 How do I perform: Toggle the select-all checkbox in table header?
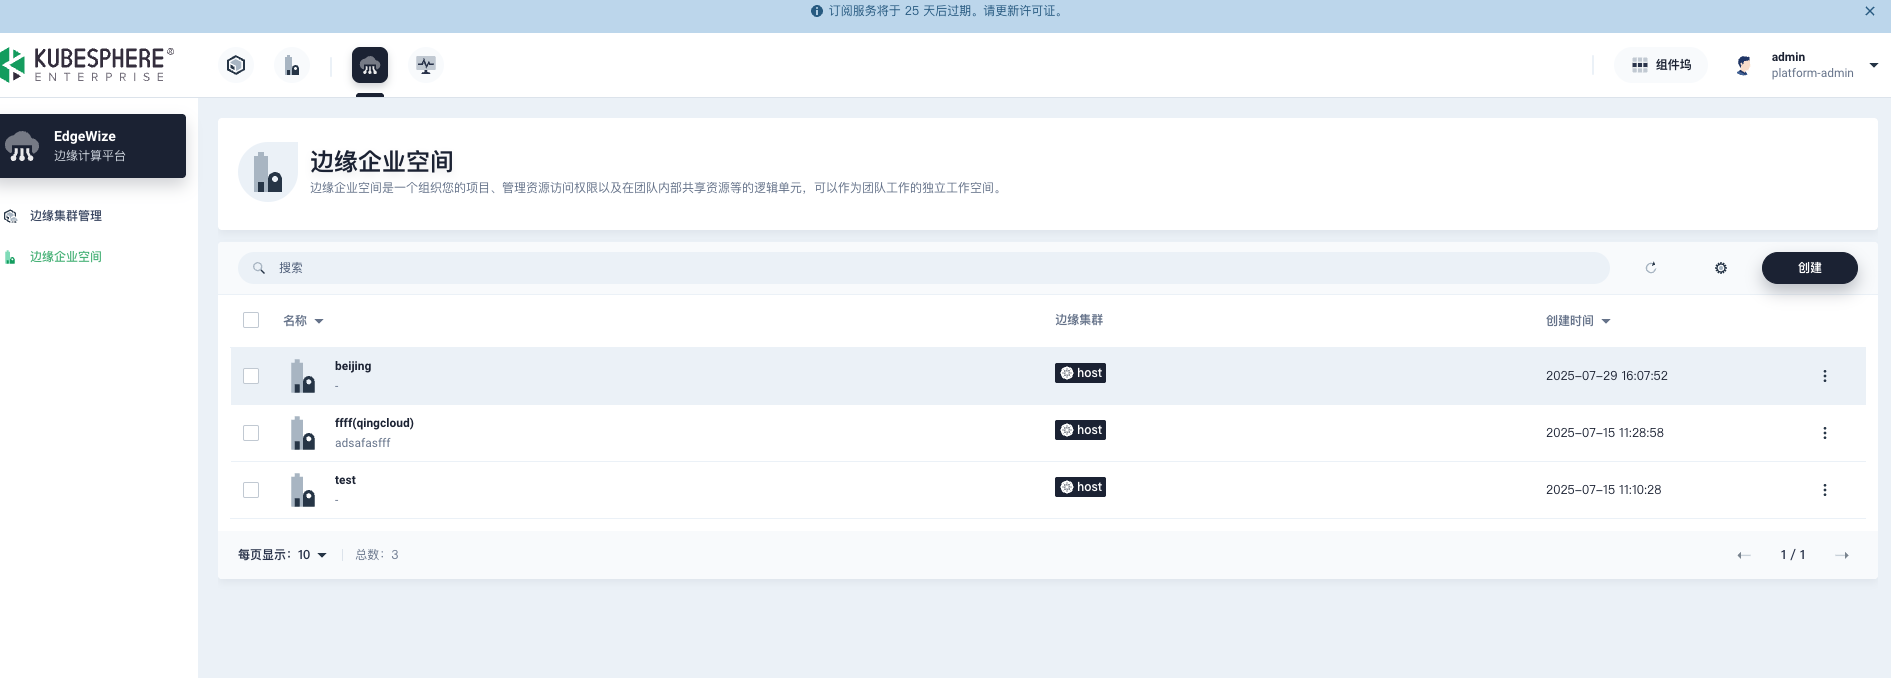coord(251,320)
